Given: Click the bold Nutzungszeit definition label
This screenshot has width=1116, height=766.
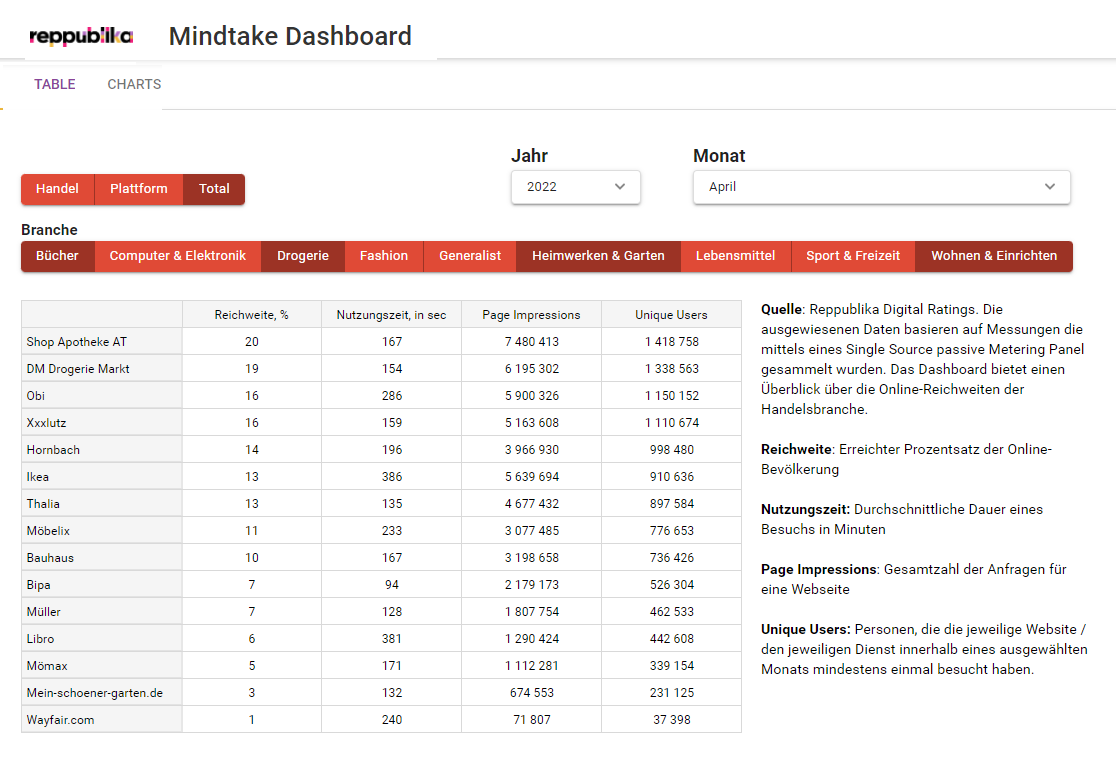Looking at the screenshot, I should click(x=805, y=510).
